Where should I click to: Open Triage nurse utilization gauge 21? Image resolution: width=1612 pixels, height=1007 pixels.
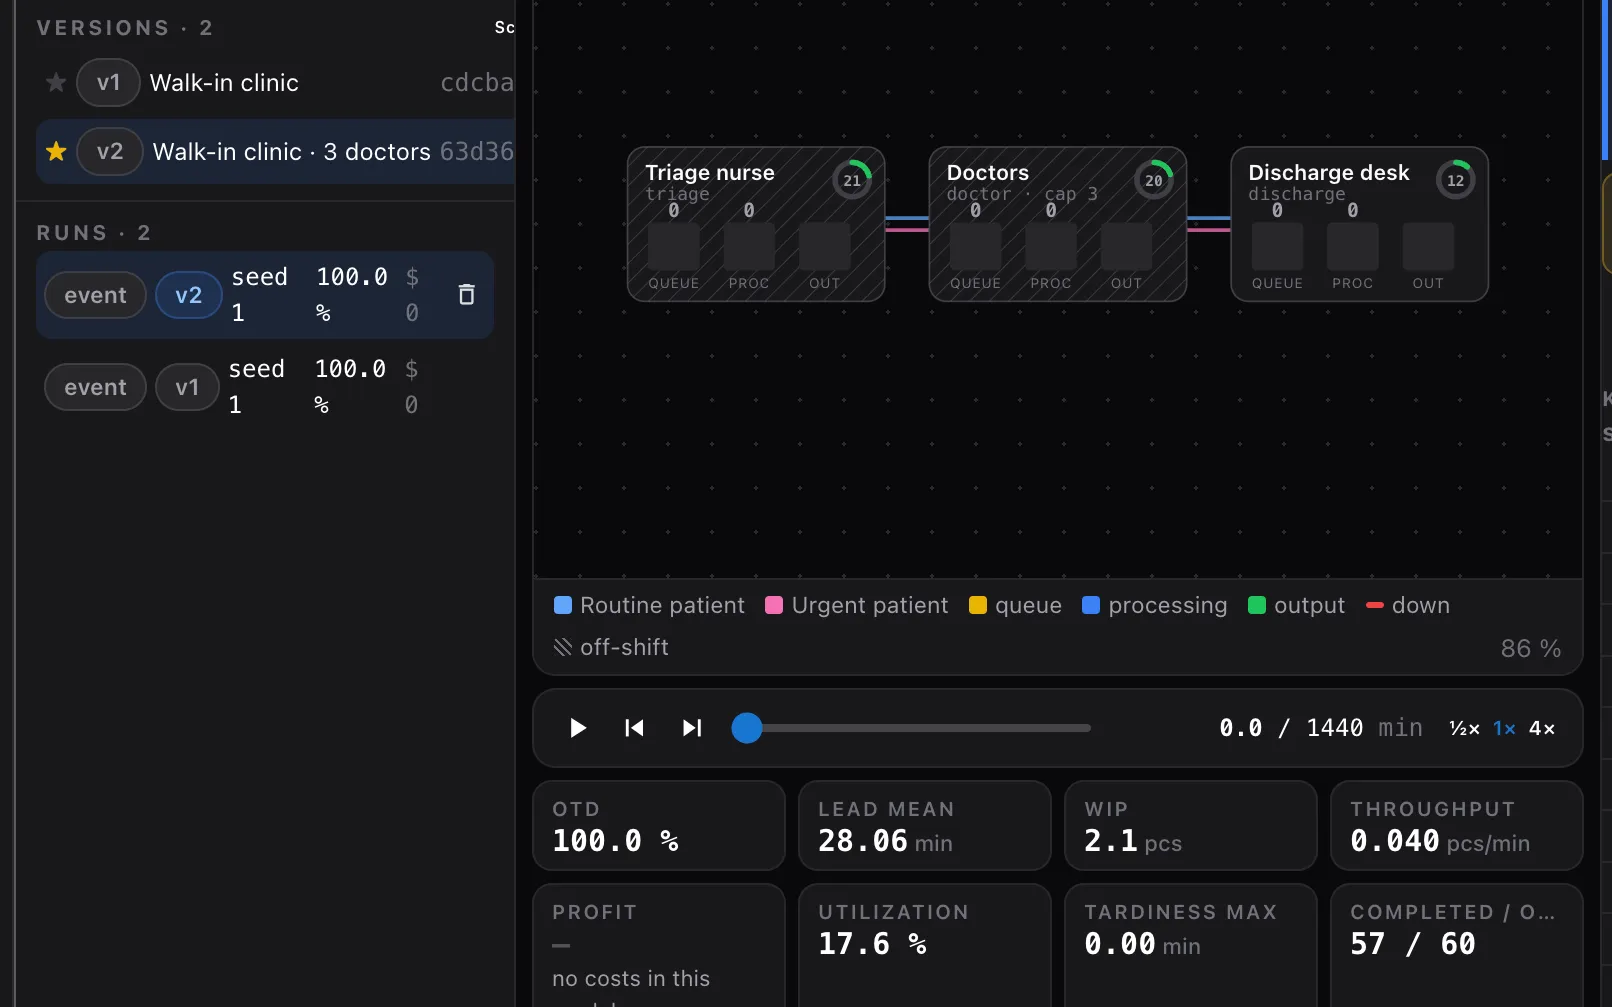point(852,180)
